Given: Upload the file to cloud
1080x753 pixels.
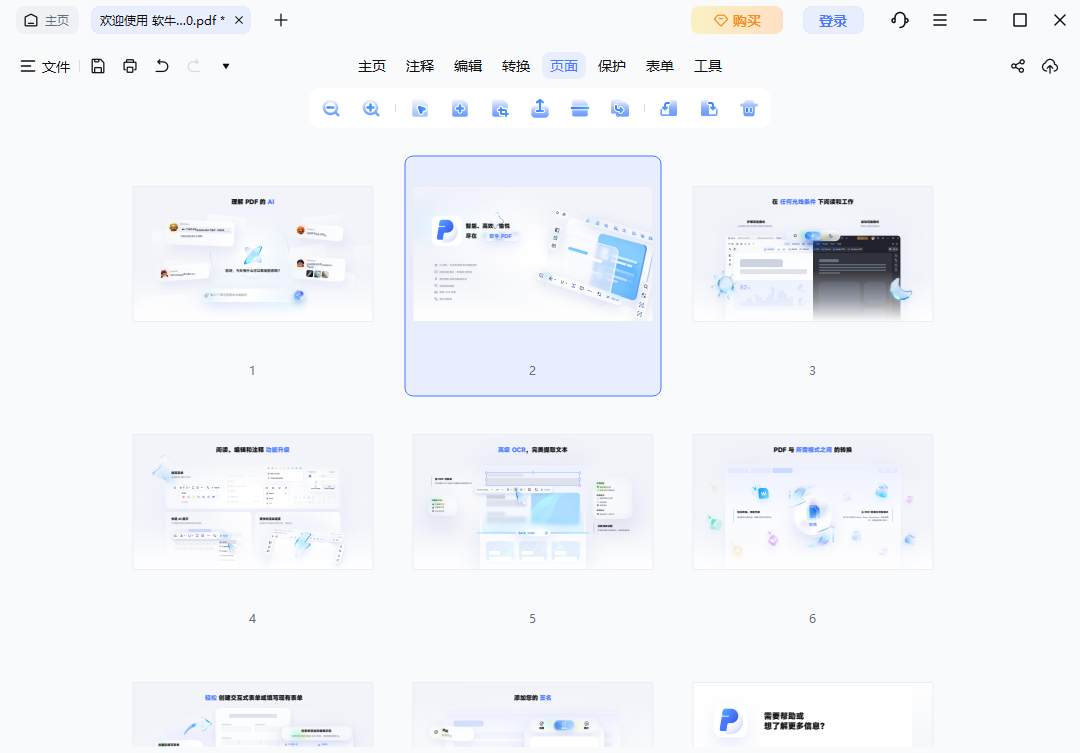Looking at the screenshot, I should pyautogui.click(x=1050, y=66).
